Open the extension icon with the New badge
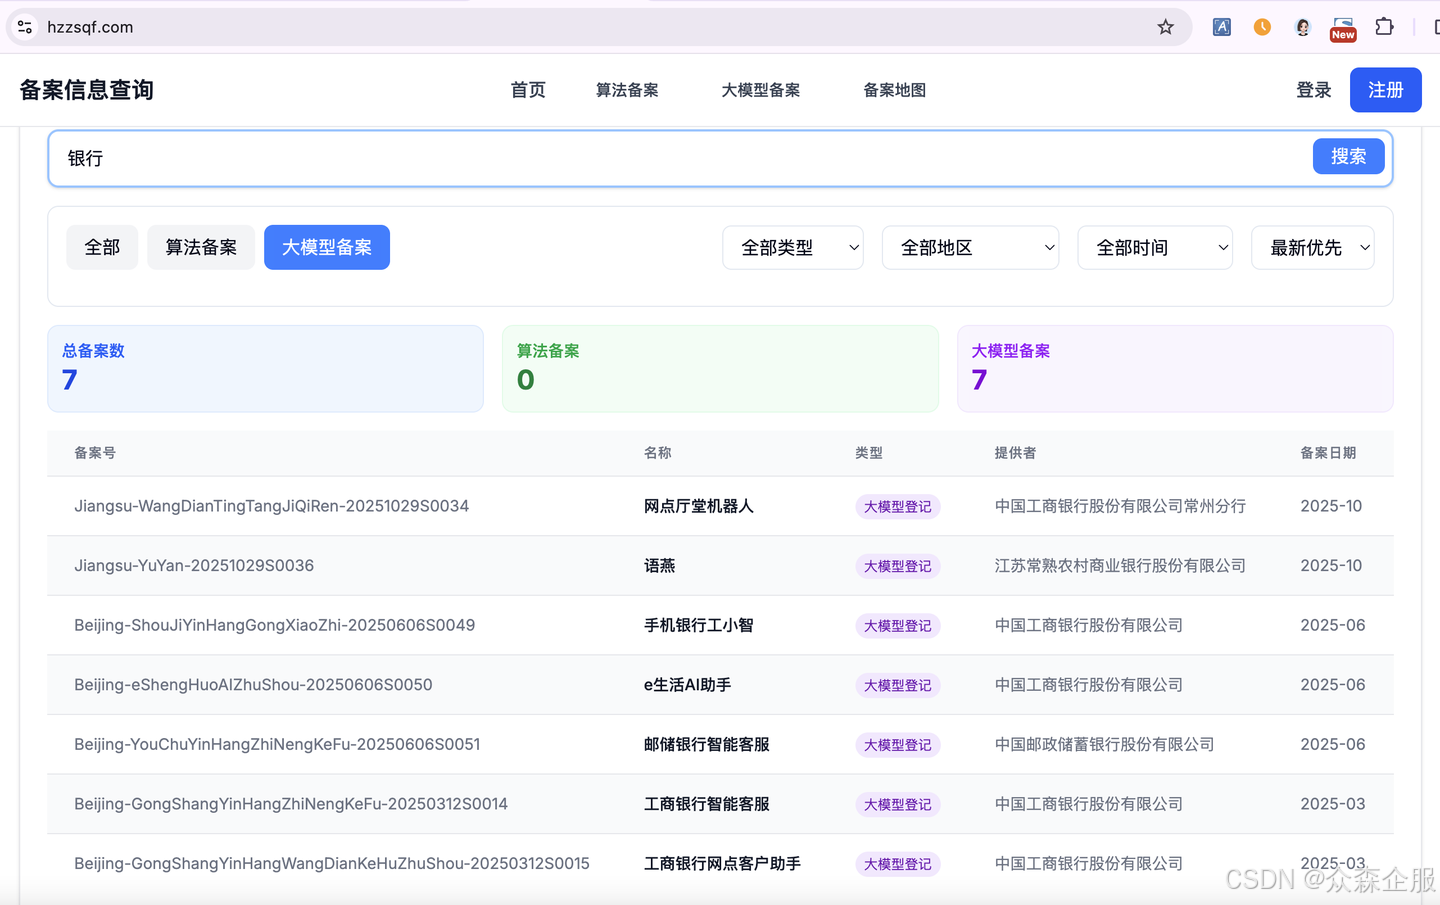Image resolution: width=1440 pixels, height=905 pixels. pos(1343,28)
